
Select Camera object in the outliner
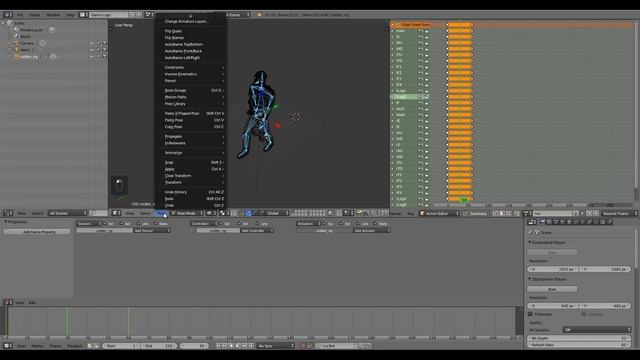click(27, 43)
